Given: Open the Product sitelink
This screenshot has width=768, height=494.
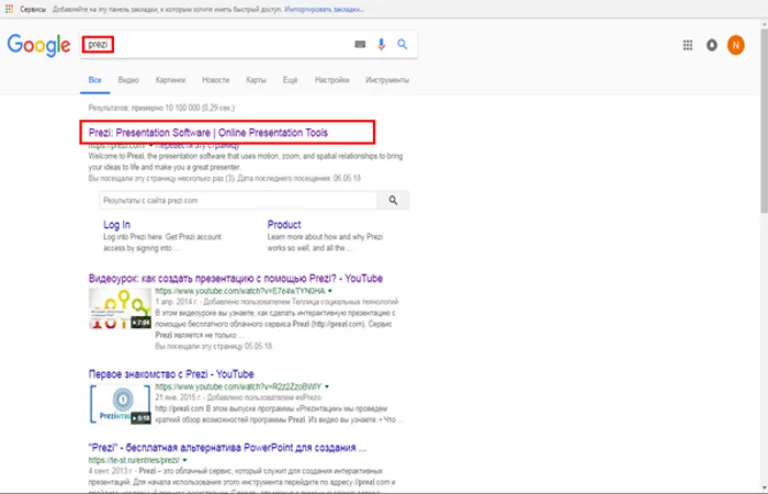Looking at the screenshot, I should [284, 225].
